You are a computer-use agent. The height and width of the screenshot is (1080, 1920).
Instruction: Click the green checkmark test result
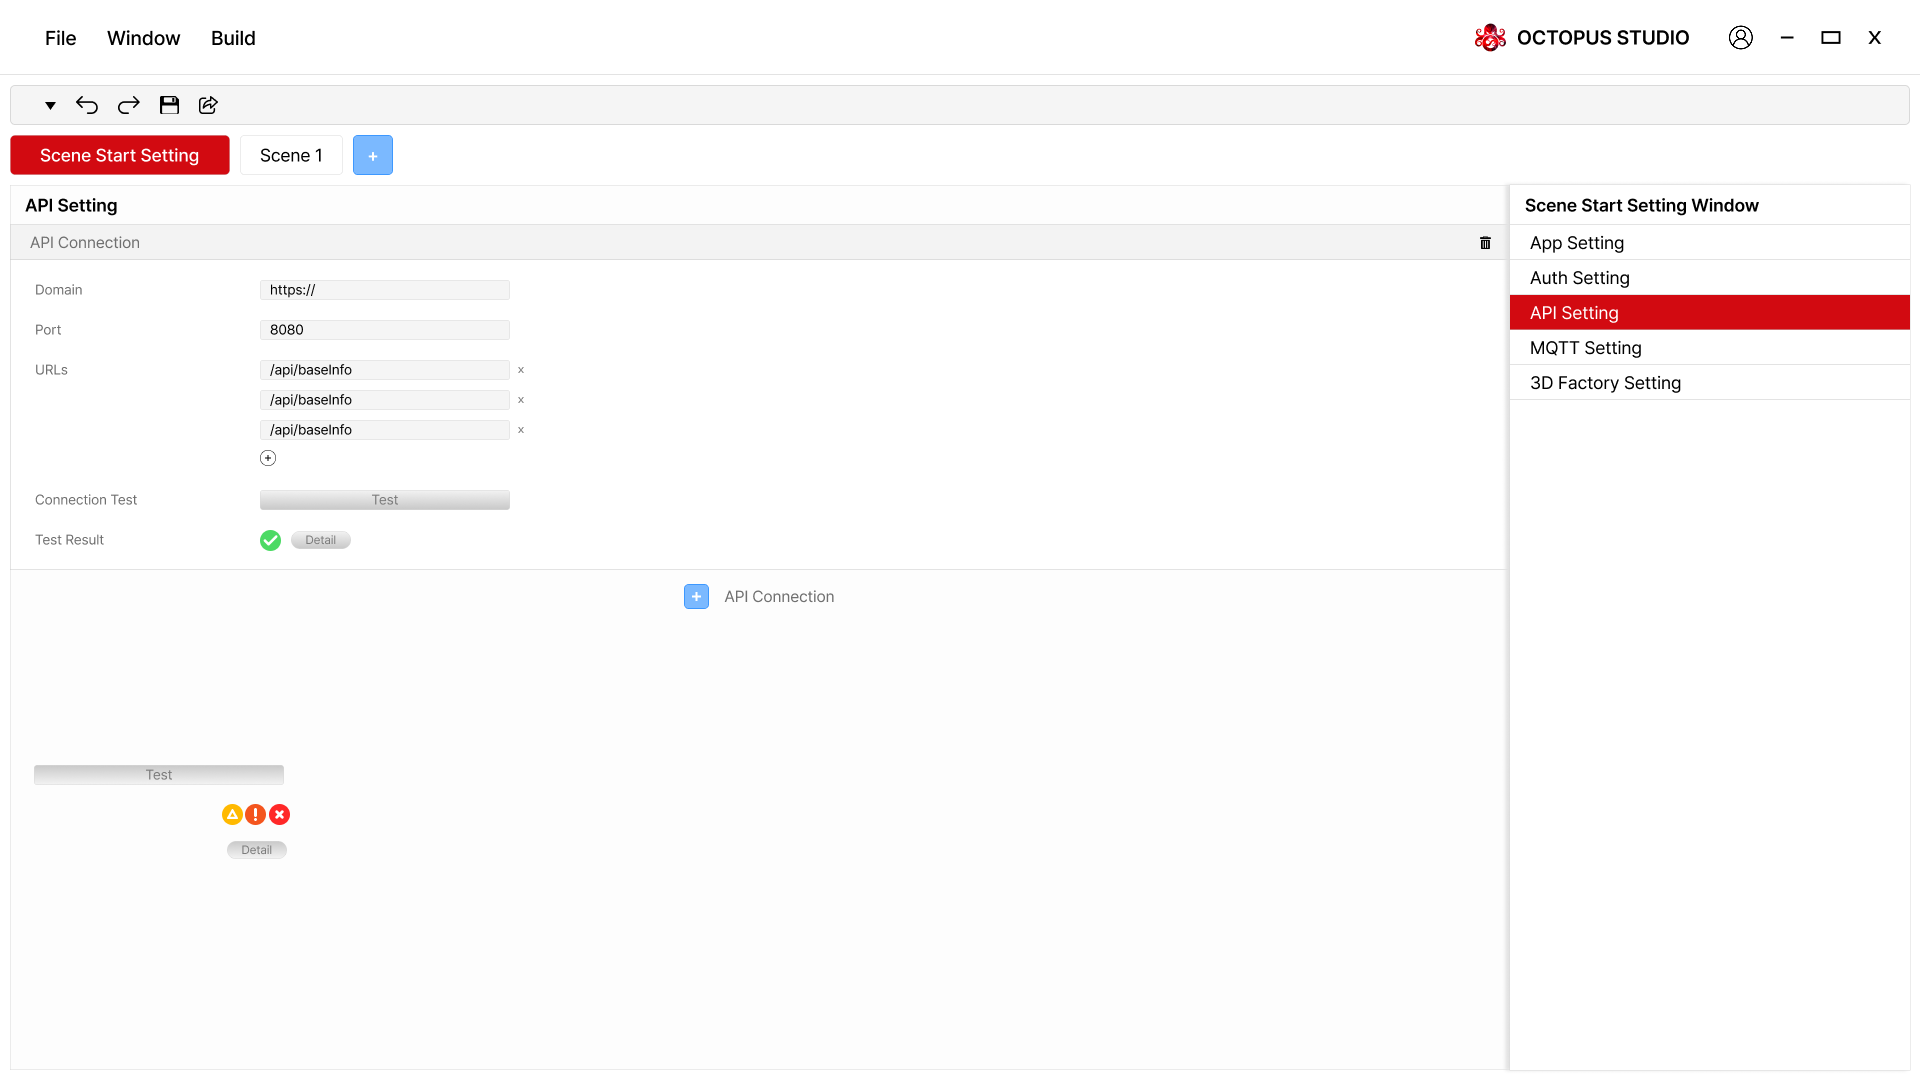click(270, 540)
